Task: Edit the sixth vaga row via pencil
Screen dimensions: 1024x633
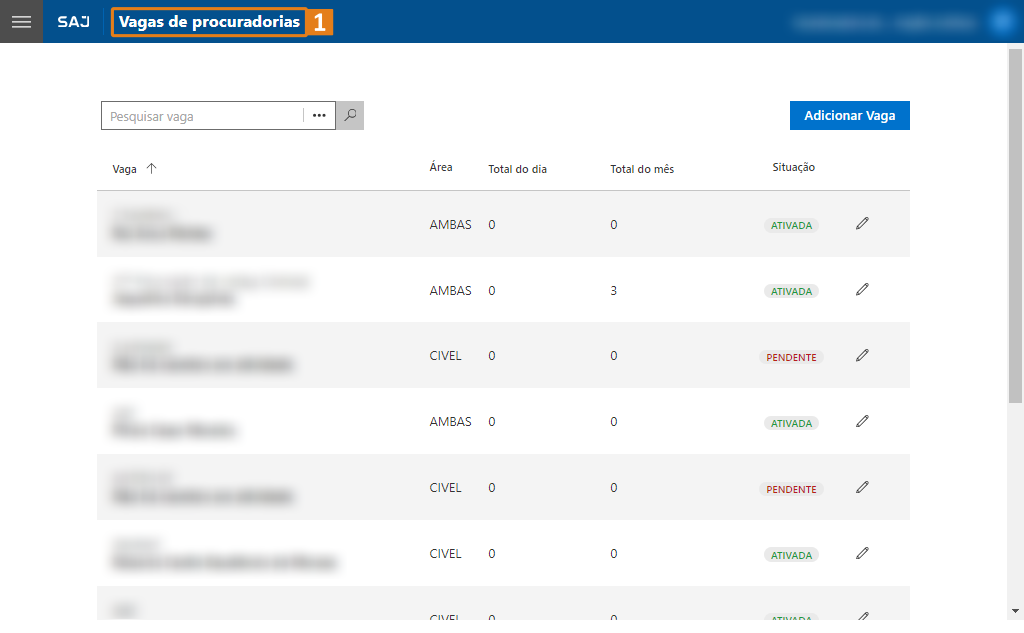Action: pyautogui.click(x=862, y=554)
